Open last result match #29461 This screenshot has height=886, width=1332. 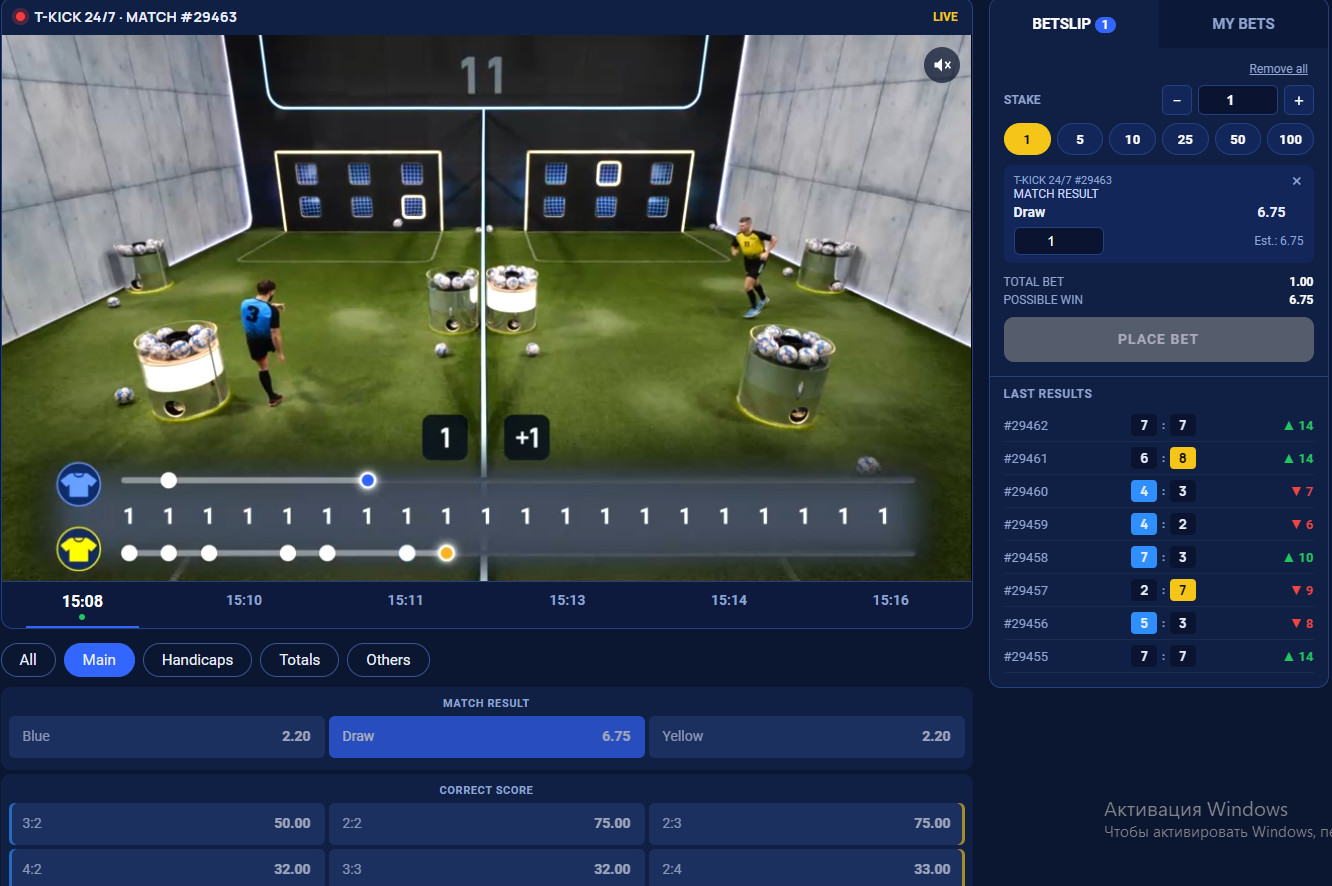pos(1159,459)
